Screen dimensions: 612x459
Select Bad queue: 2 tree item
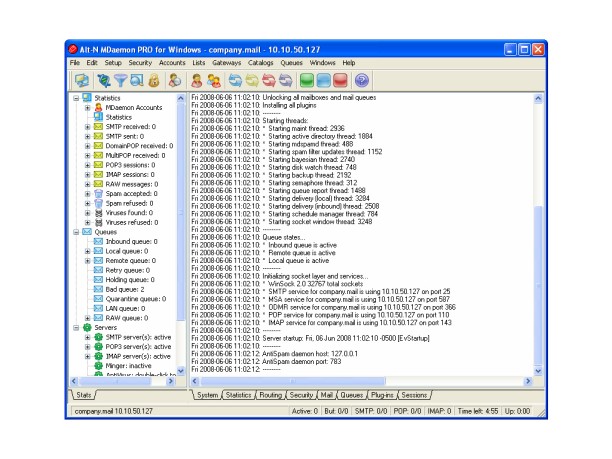125,289
